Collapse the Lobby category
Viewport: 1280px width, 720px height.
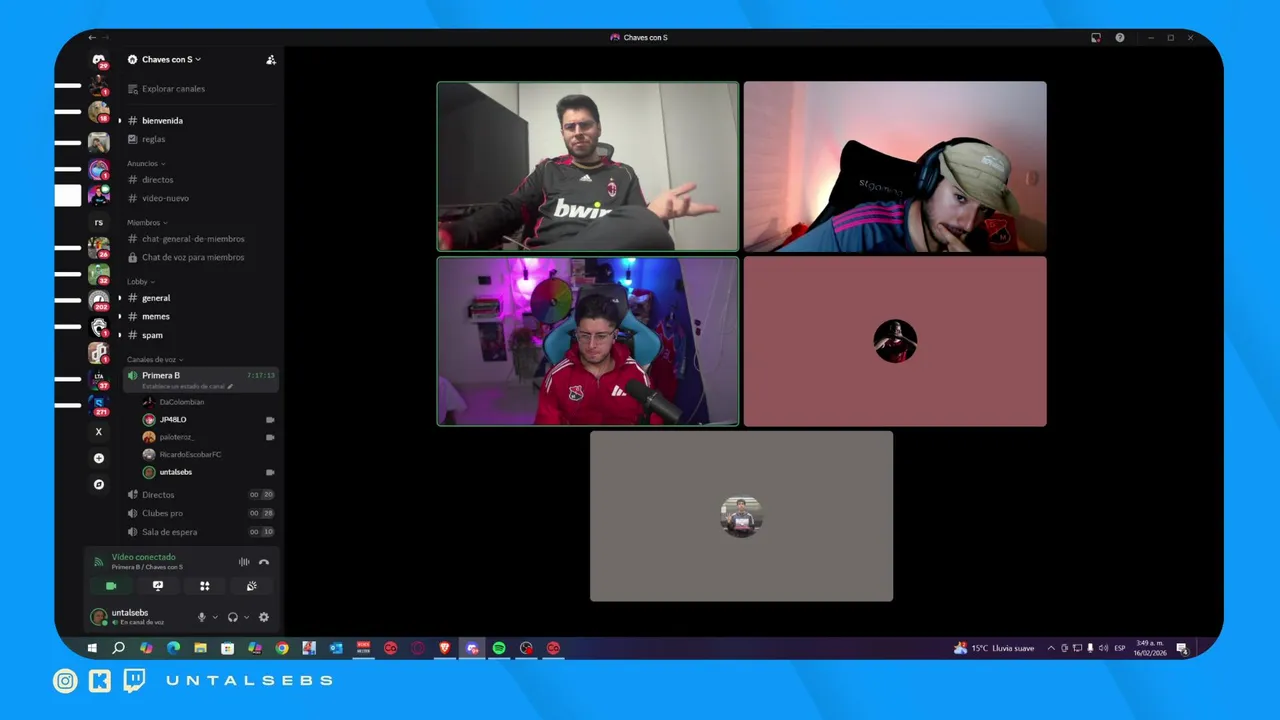pos(141,282)
